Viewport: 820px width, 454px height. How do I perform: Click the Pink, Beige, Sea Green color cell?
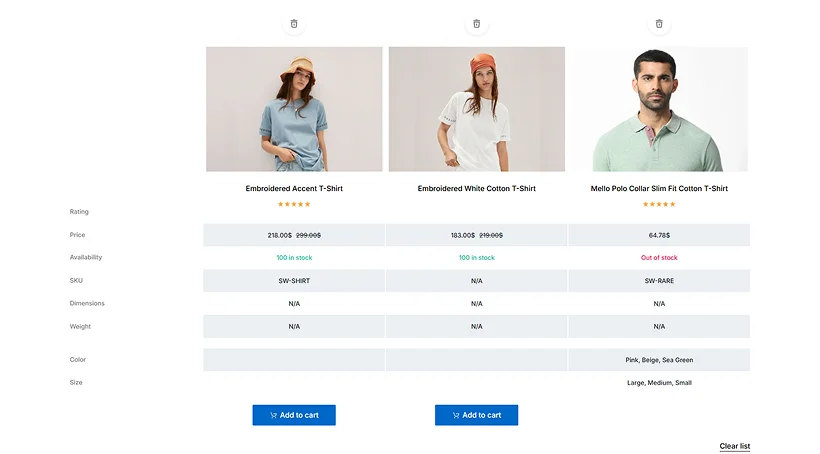659,360
